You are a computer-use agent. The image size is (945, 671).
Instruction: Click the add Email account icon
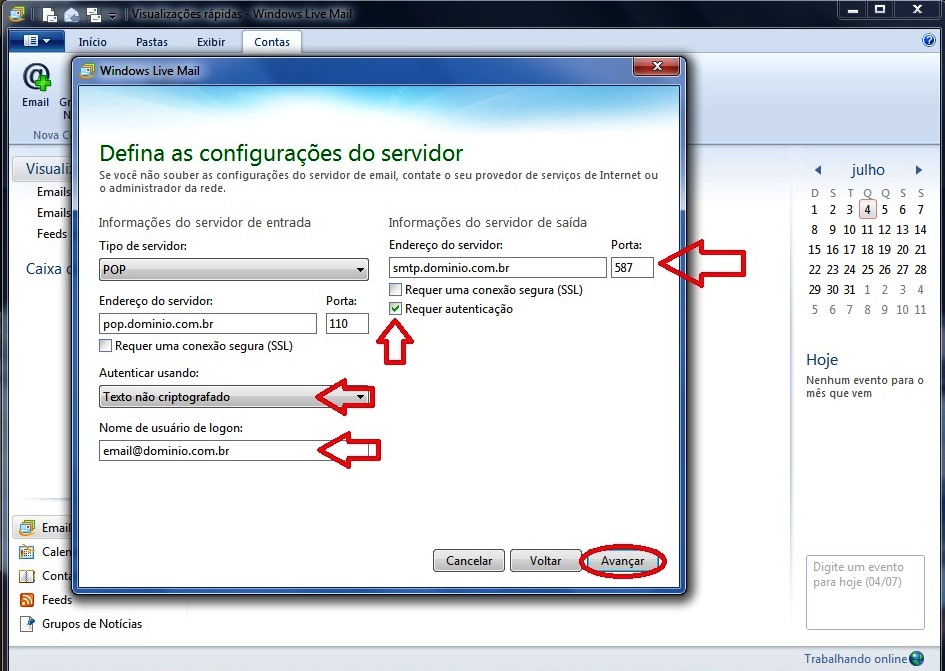pyautogui.click(x=36, y=80)
